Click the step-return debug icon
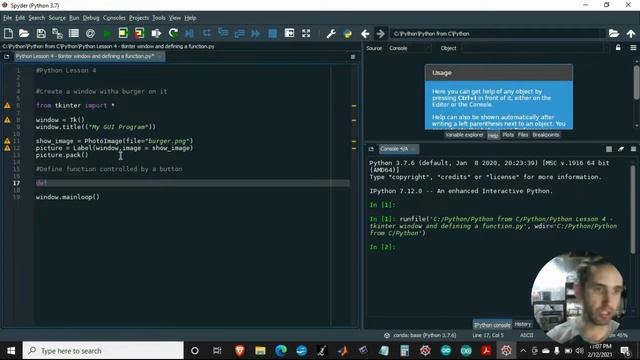This screenshot has width=640, height=360. pyautogui.click(x=239, y=33)
